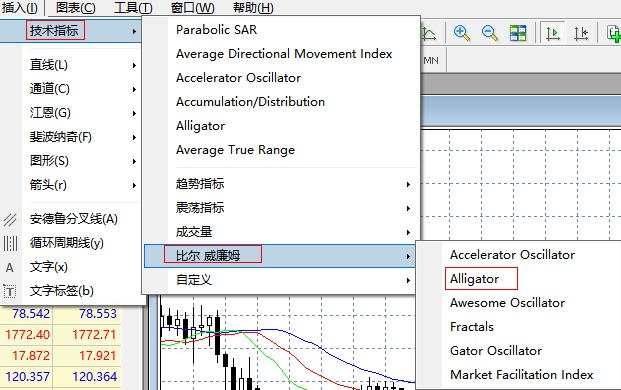
Task: Select Awesome Oscillator indicator
Action: [507, 303]
